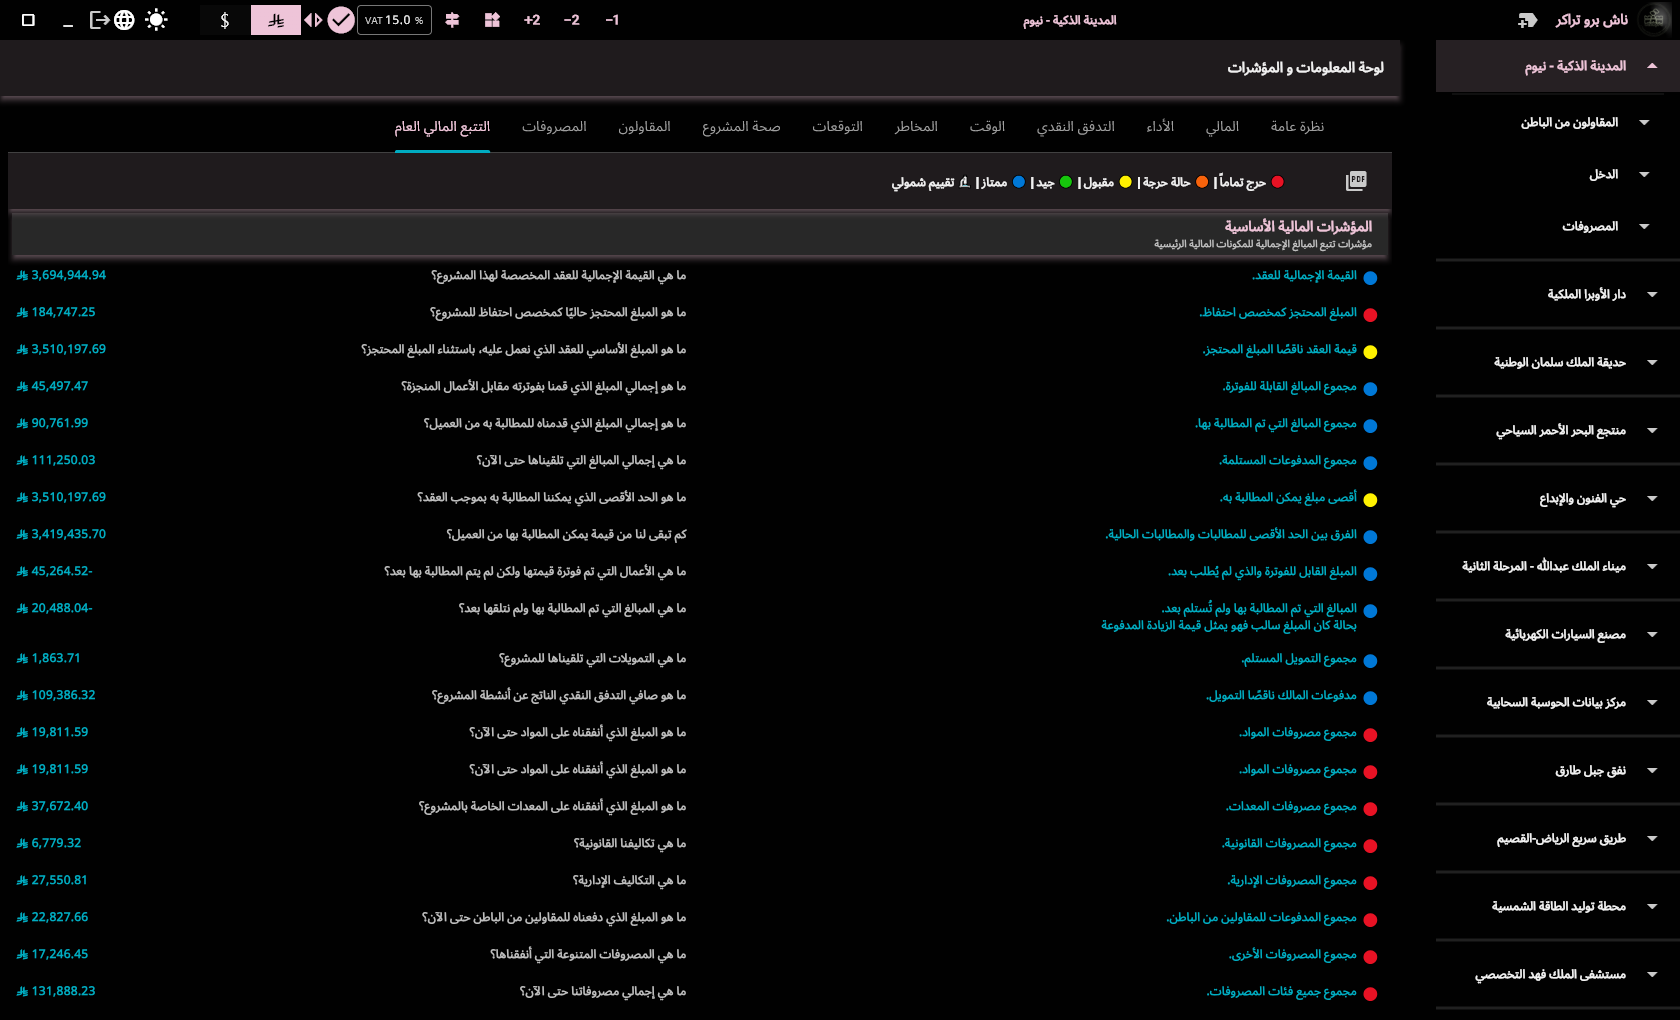This screenshot has width=1680, height=1020.
Task: Expand the محطة توليد الطاقة الشمسية project
Action: pos(1558,906)
